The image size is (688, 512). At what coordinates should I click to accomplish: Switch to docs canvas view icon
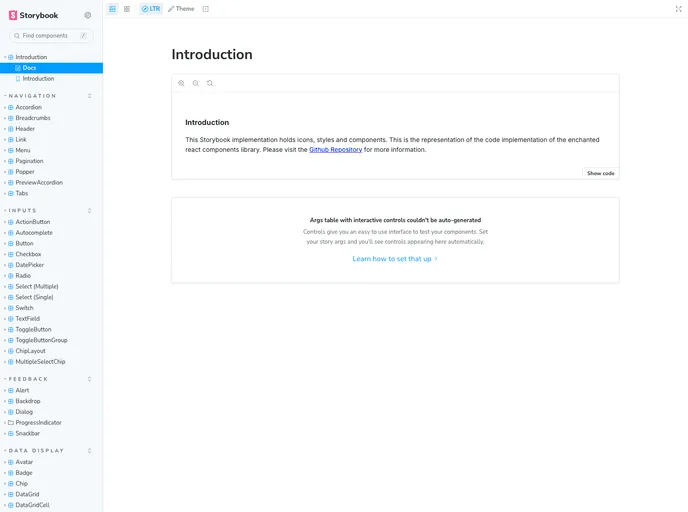(x=112, y=9)
